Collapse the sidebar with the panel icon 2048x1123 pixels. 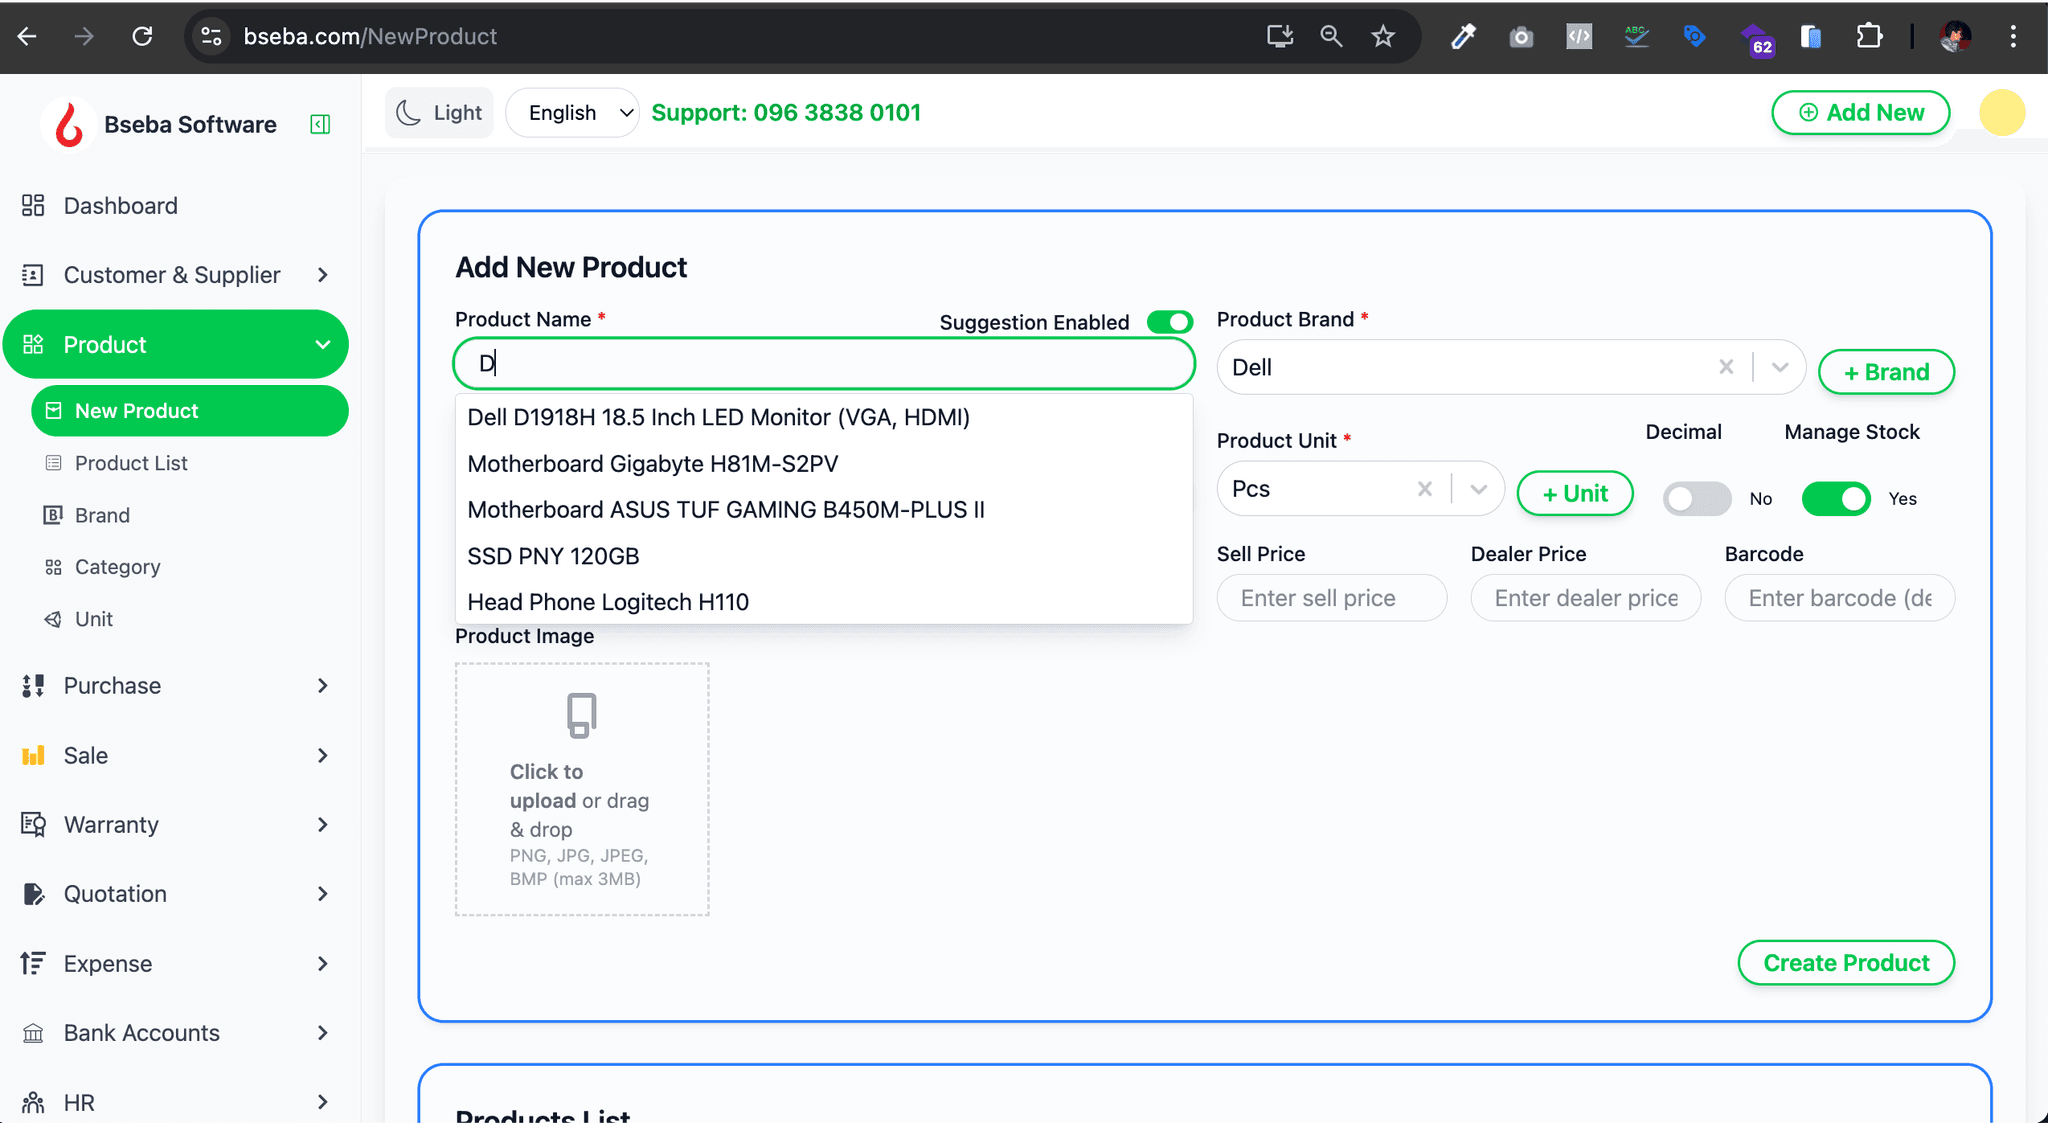click(x=320, y=124)
